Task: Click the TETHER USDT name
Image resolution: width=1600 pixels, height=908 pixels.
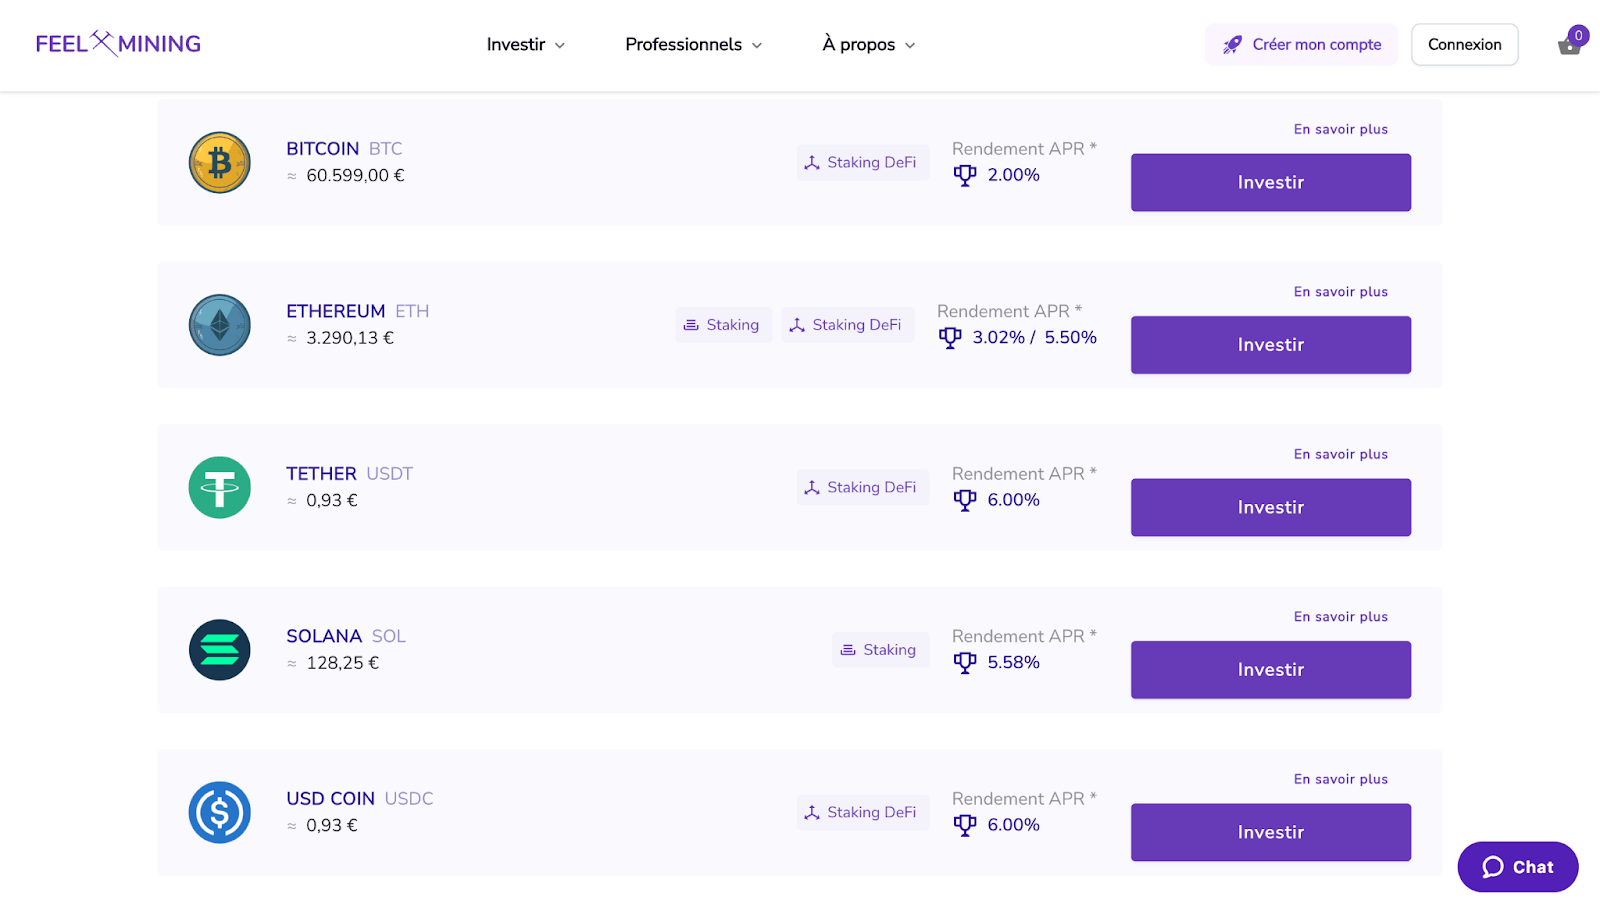Action: coord(349,474)
